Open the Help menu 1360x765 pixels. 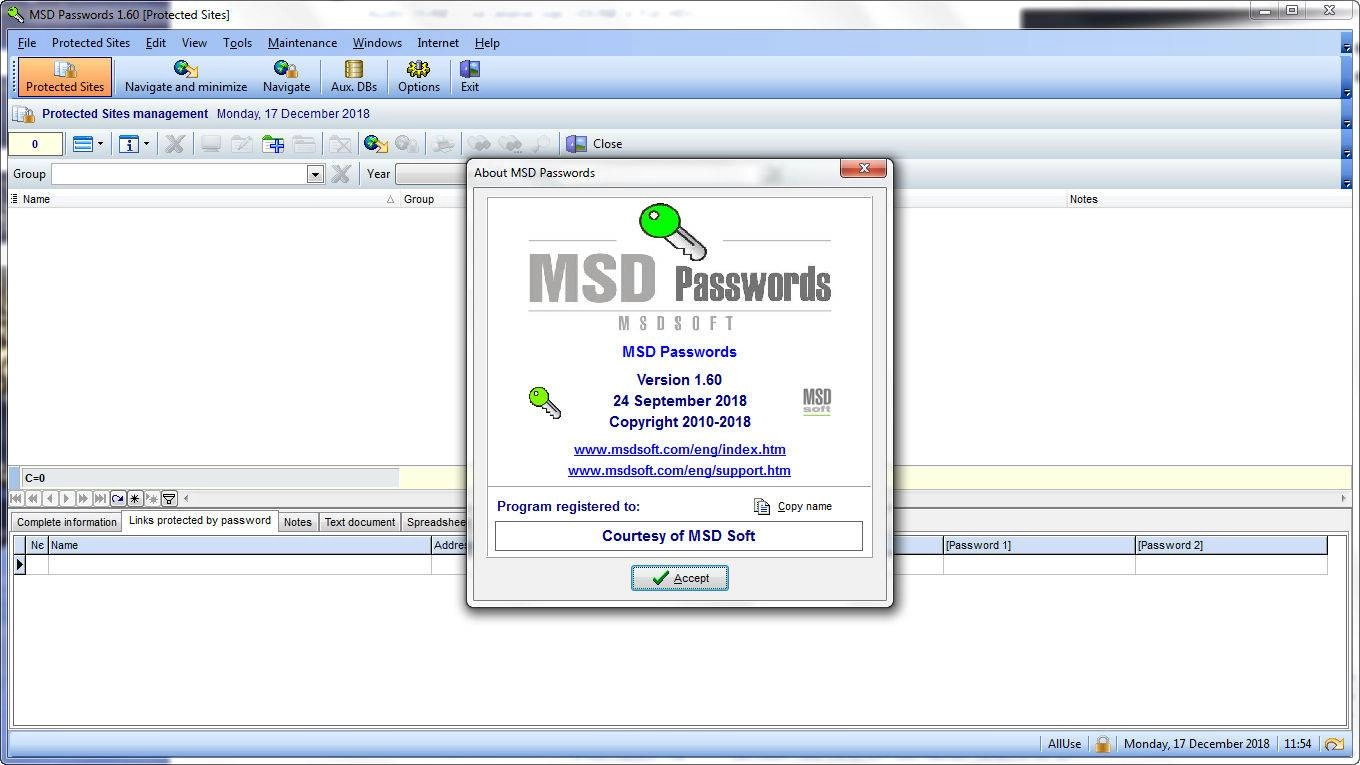click(487, 43)
